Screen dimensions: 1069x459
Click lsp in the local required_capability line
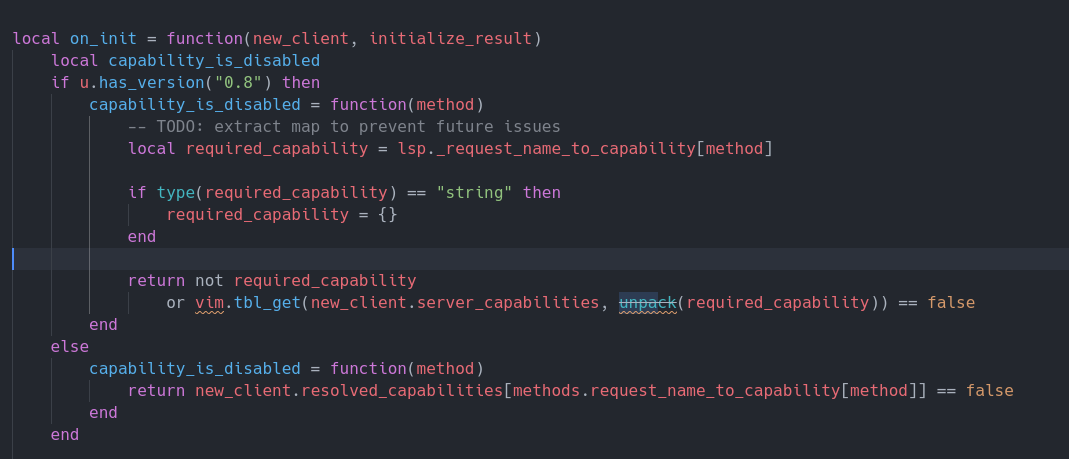411,148
